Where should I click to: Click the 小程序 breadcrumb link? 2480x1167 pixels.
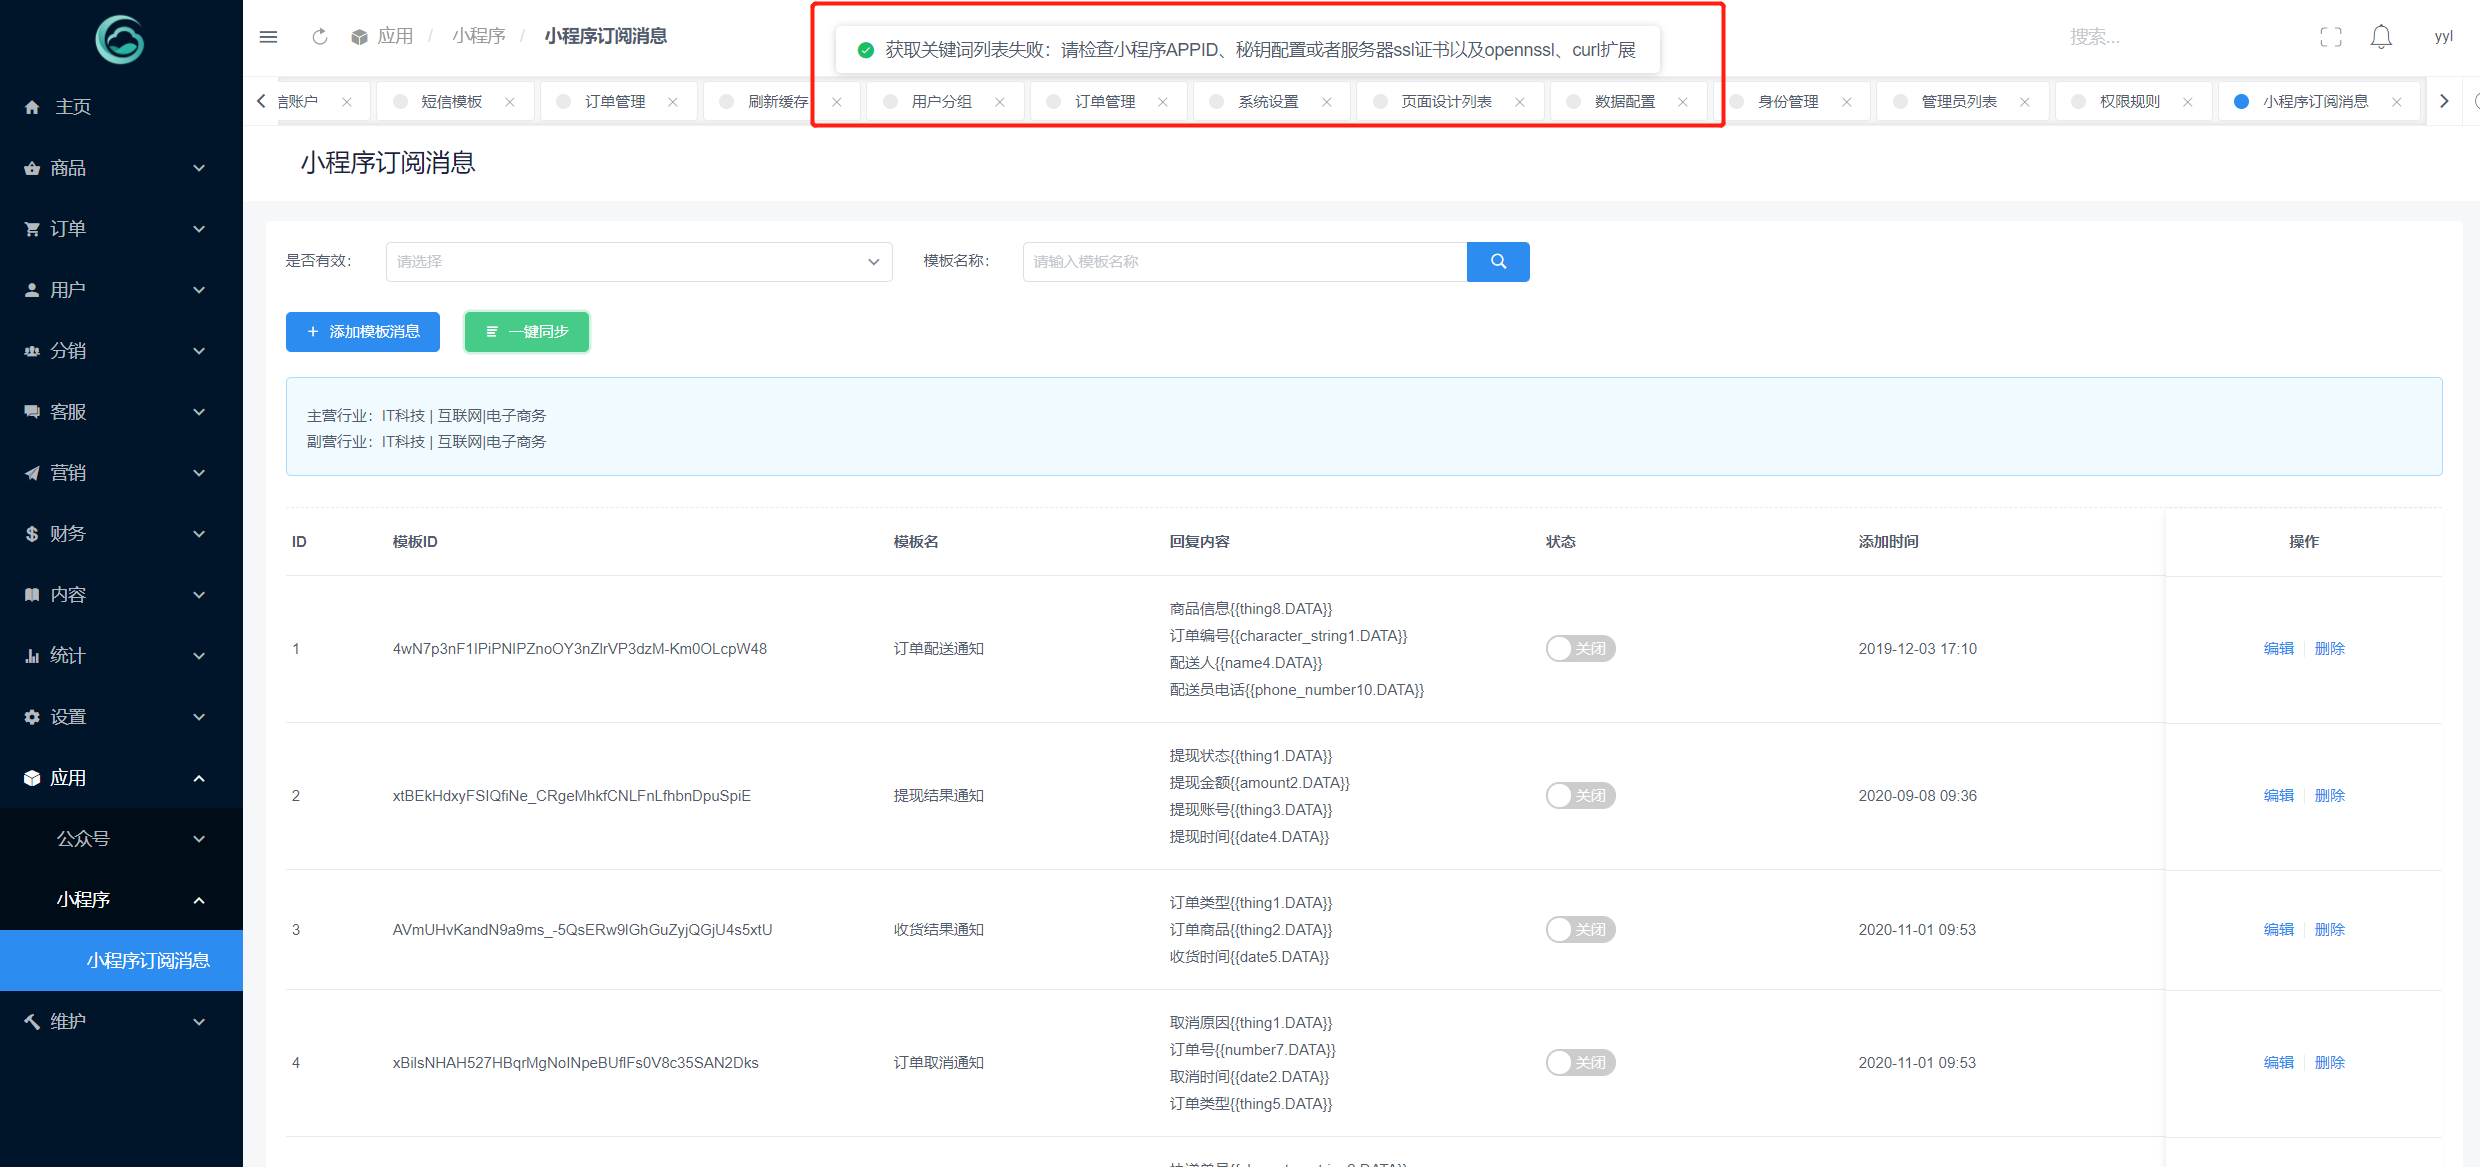pos(479,37)
